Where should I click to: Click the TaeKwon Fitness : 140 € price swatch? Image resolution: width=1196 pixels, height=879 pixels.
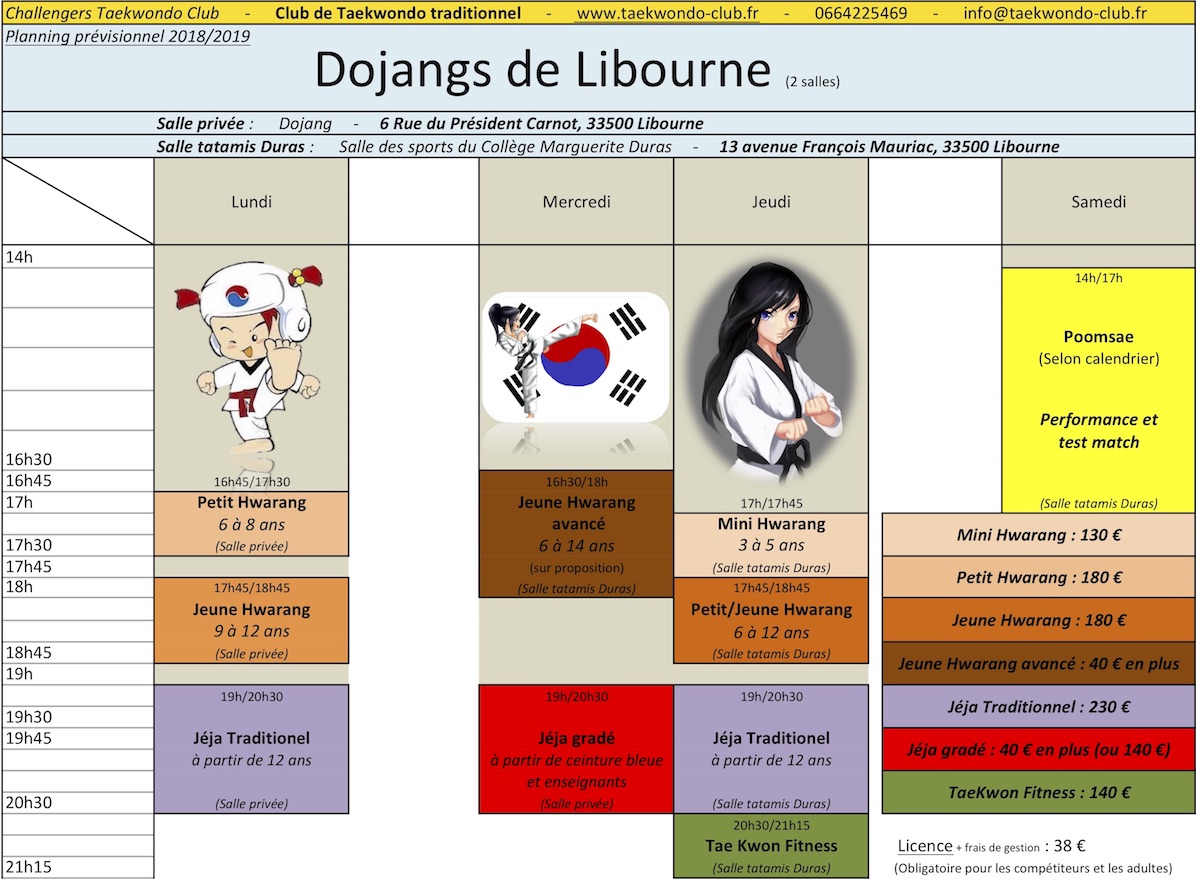click(1038, 792)
